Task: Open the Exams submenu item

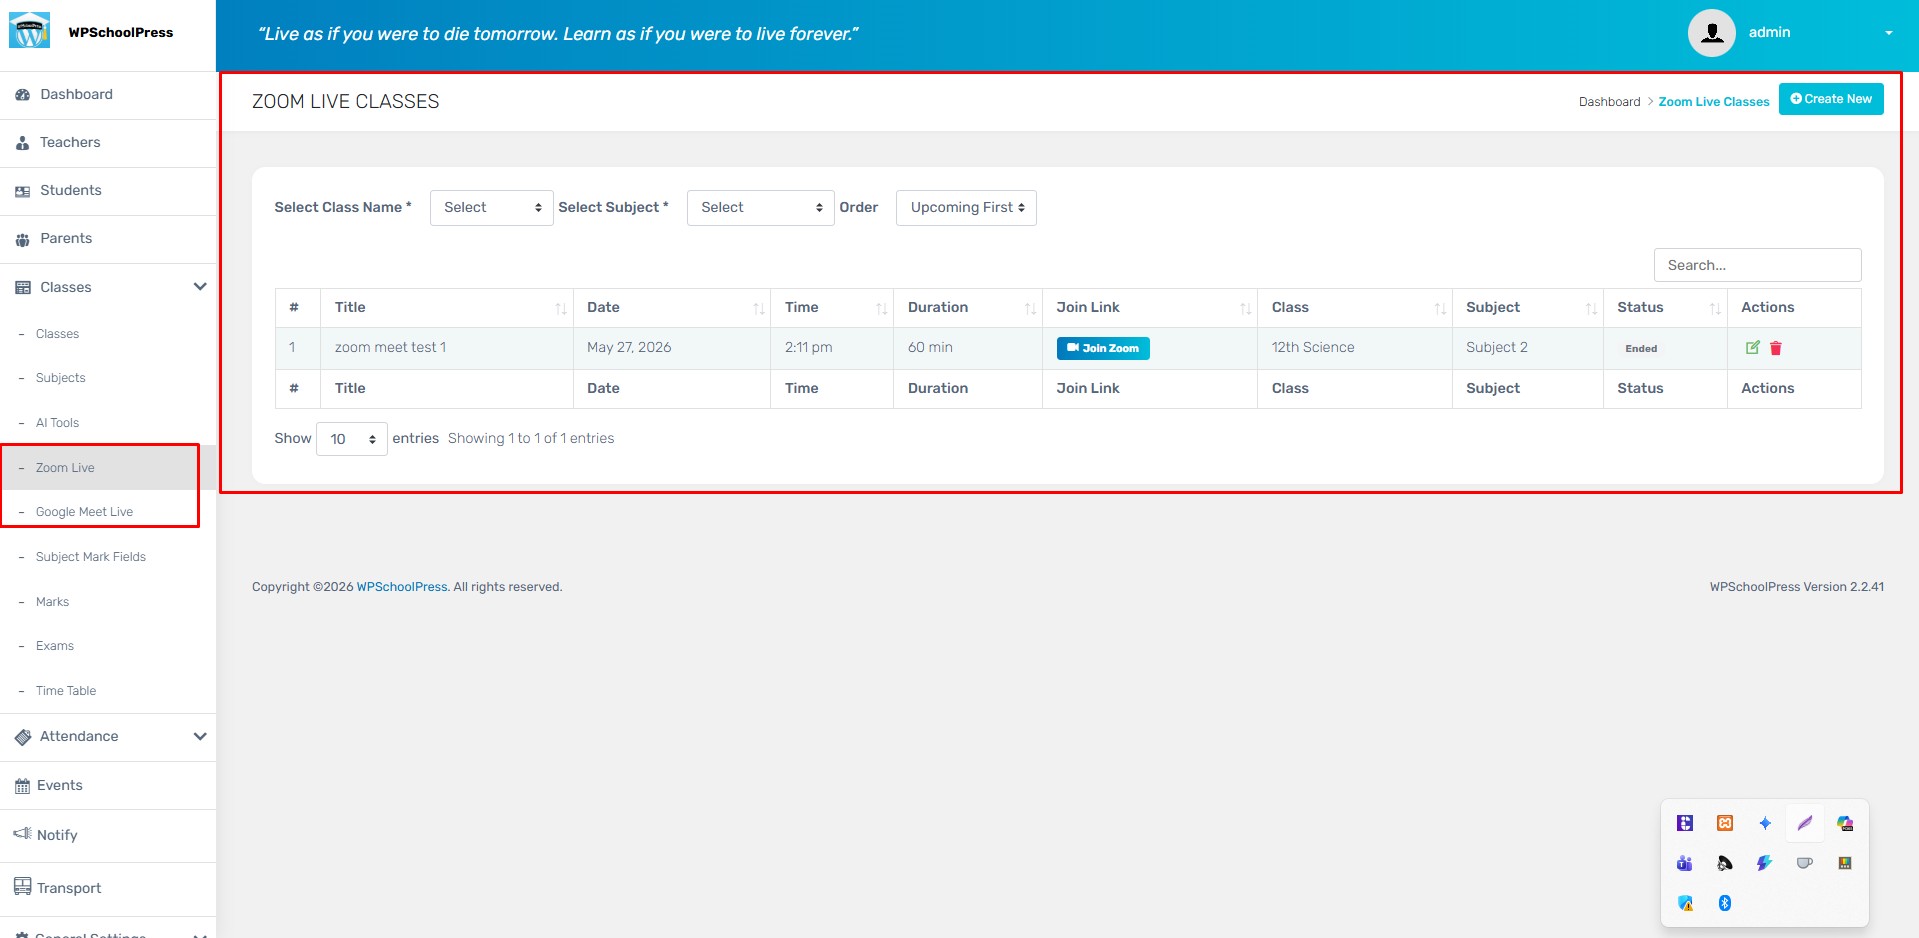Action: coord(55,646)
